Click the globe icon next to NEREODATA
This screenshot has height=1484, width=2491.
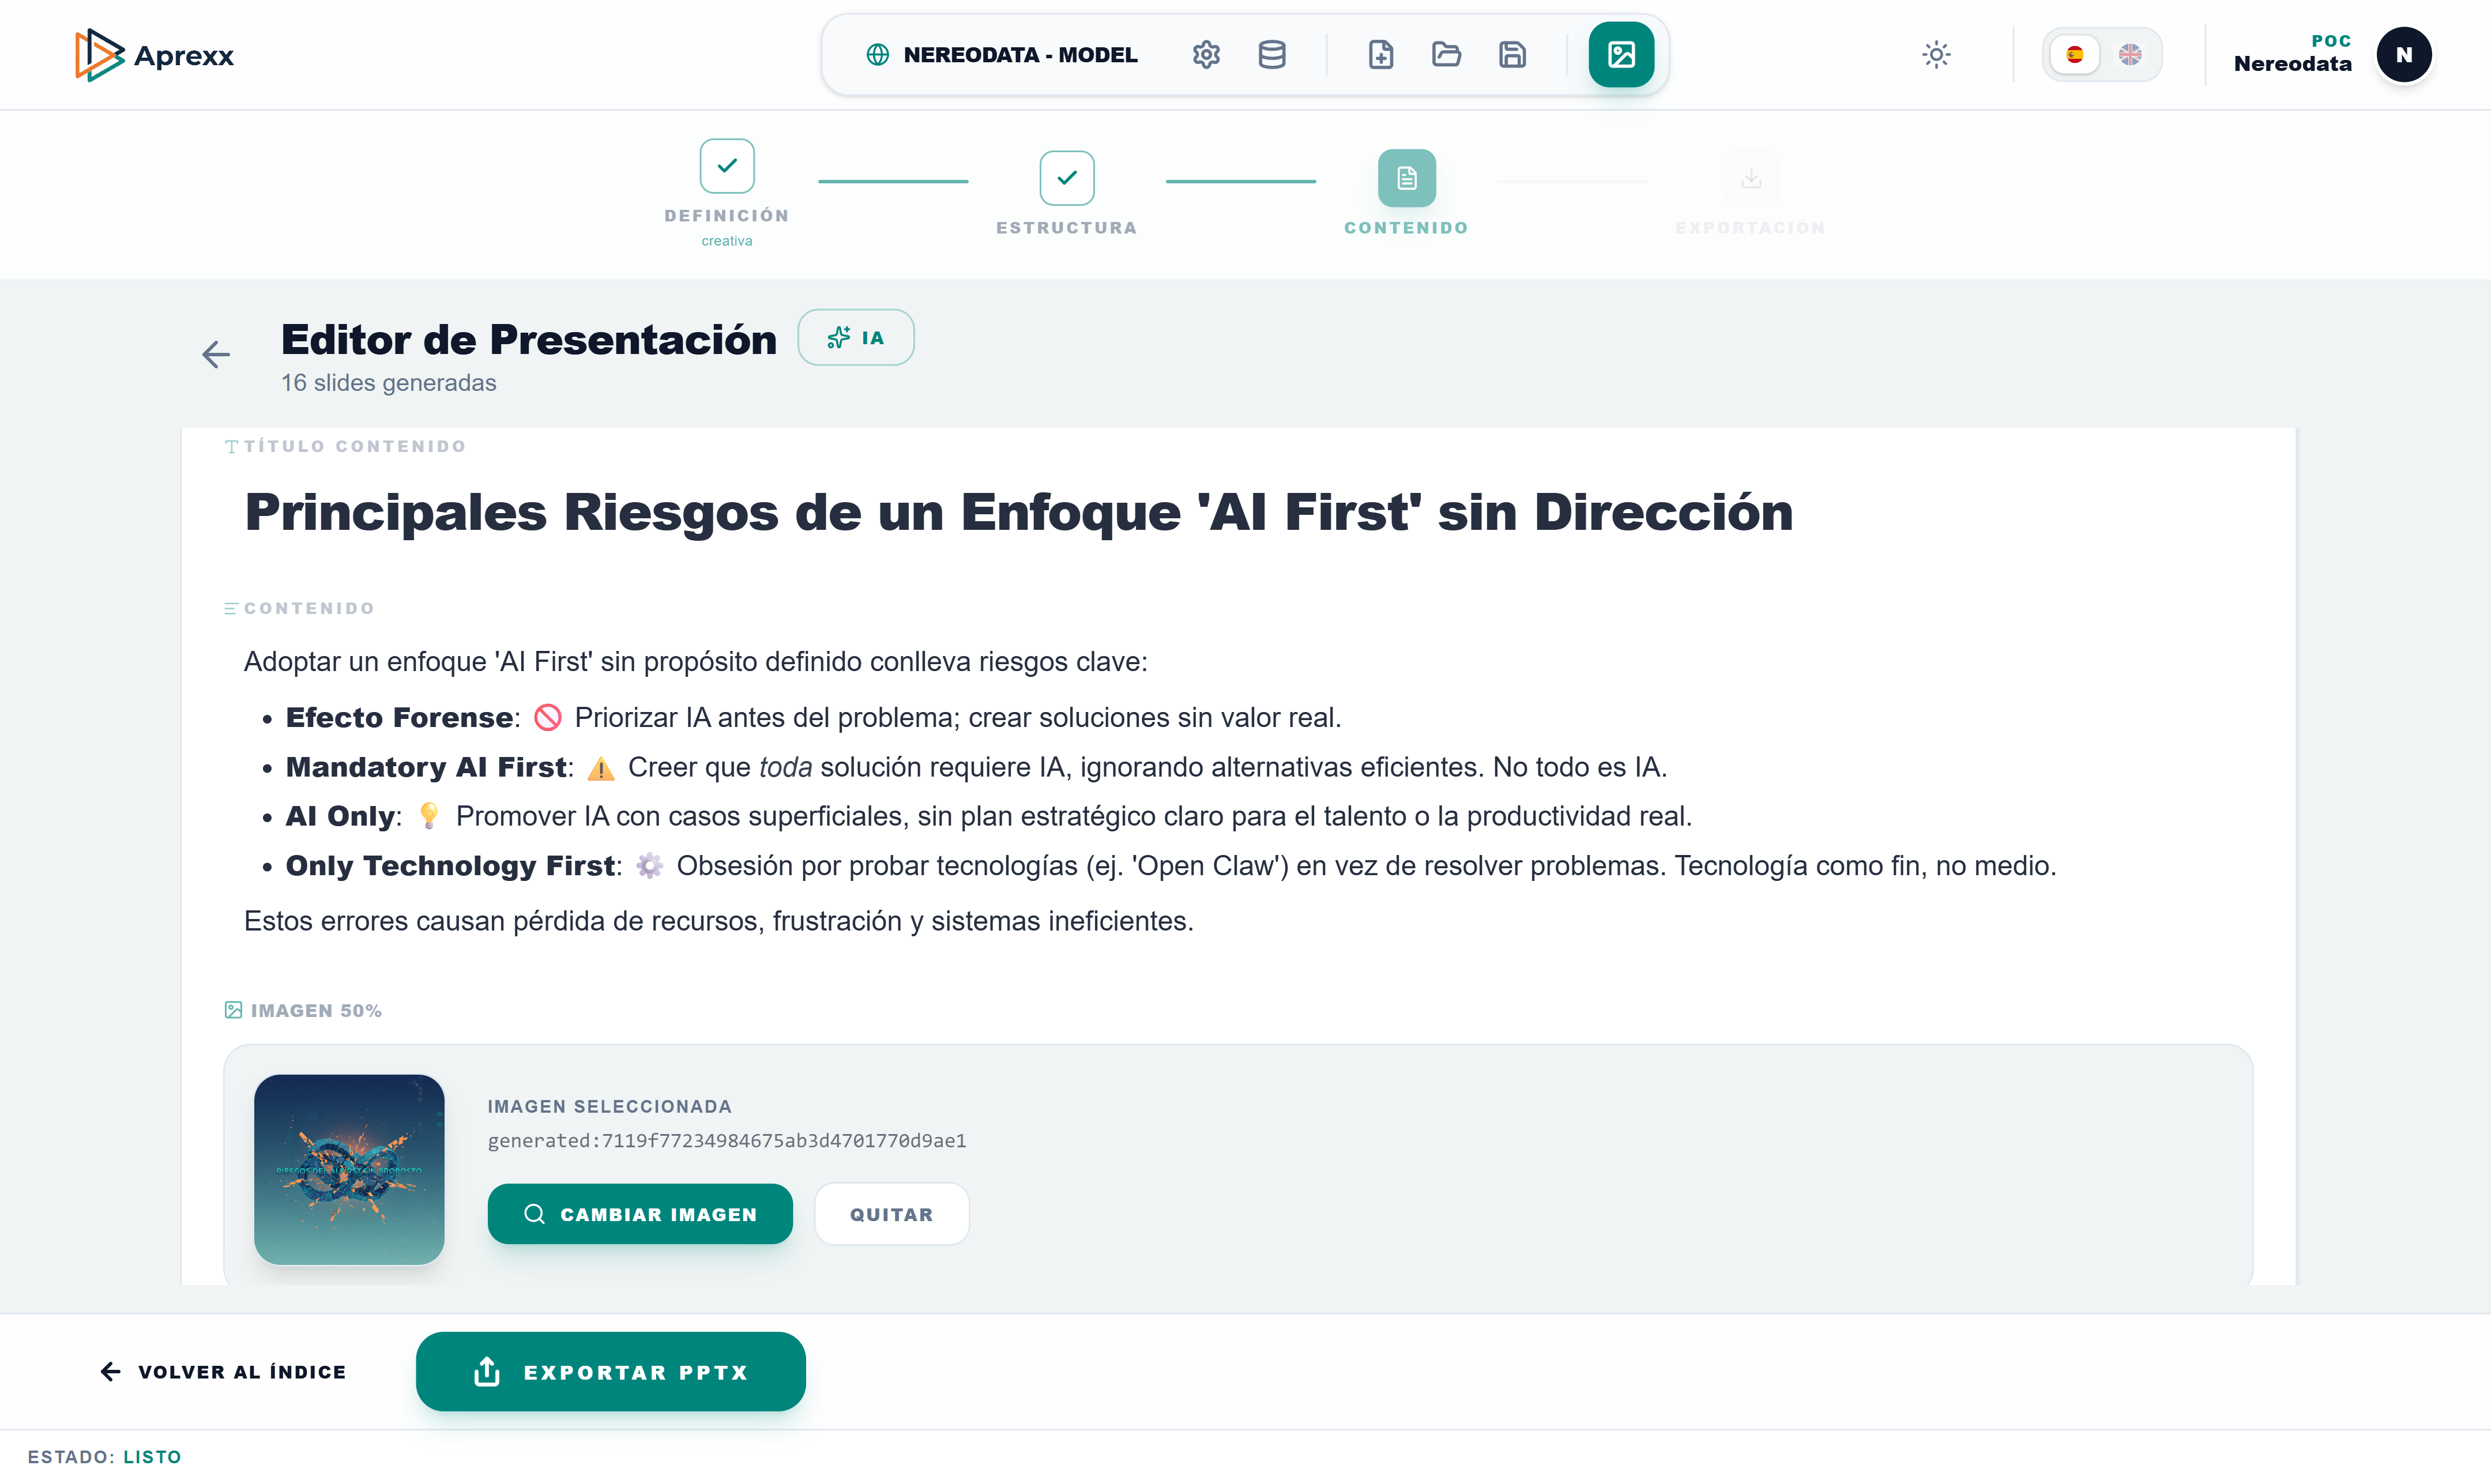(877, 55)
